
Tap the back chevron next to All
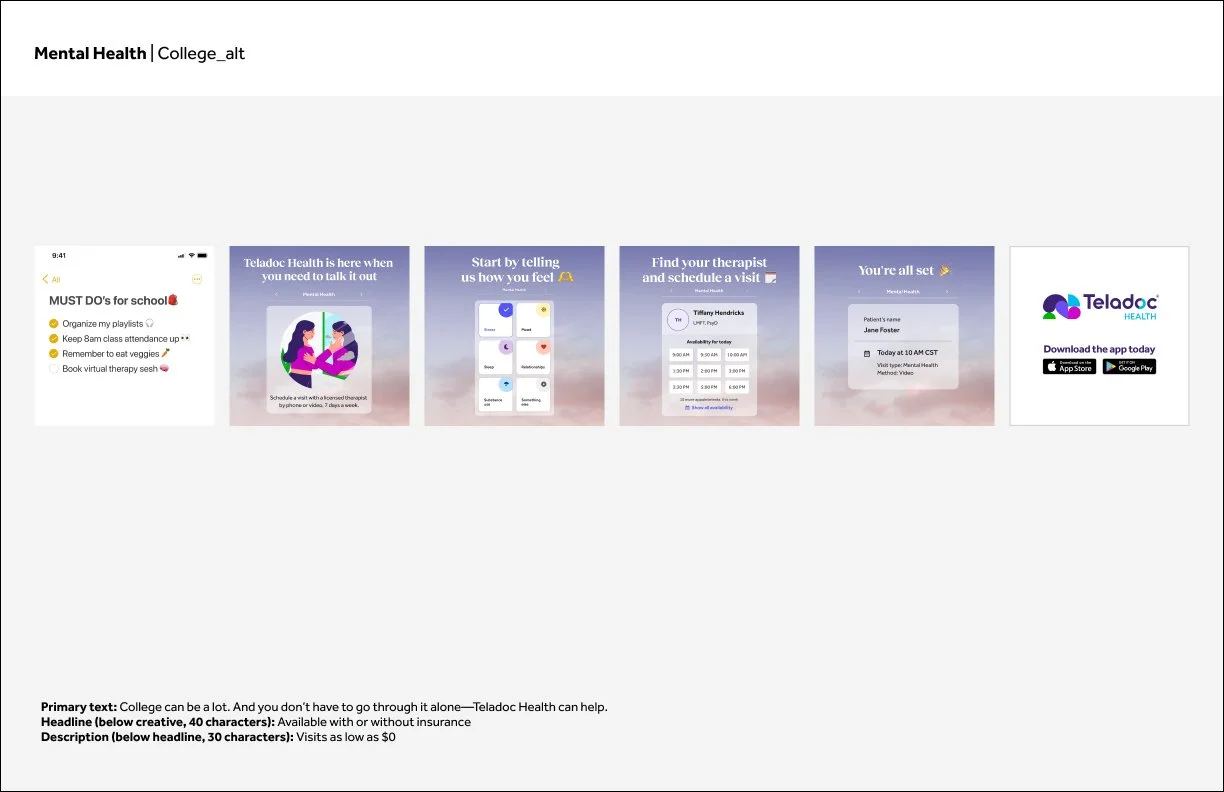coord(45,279)
